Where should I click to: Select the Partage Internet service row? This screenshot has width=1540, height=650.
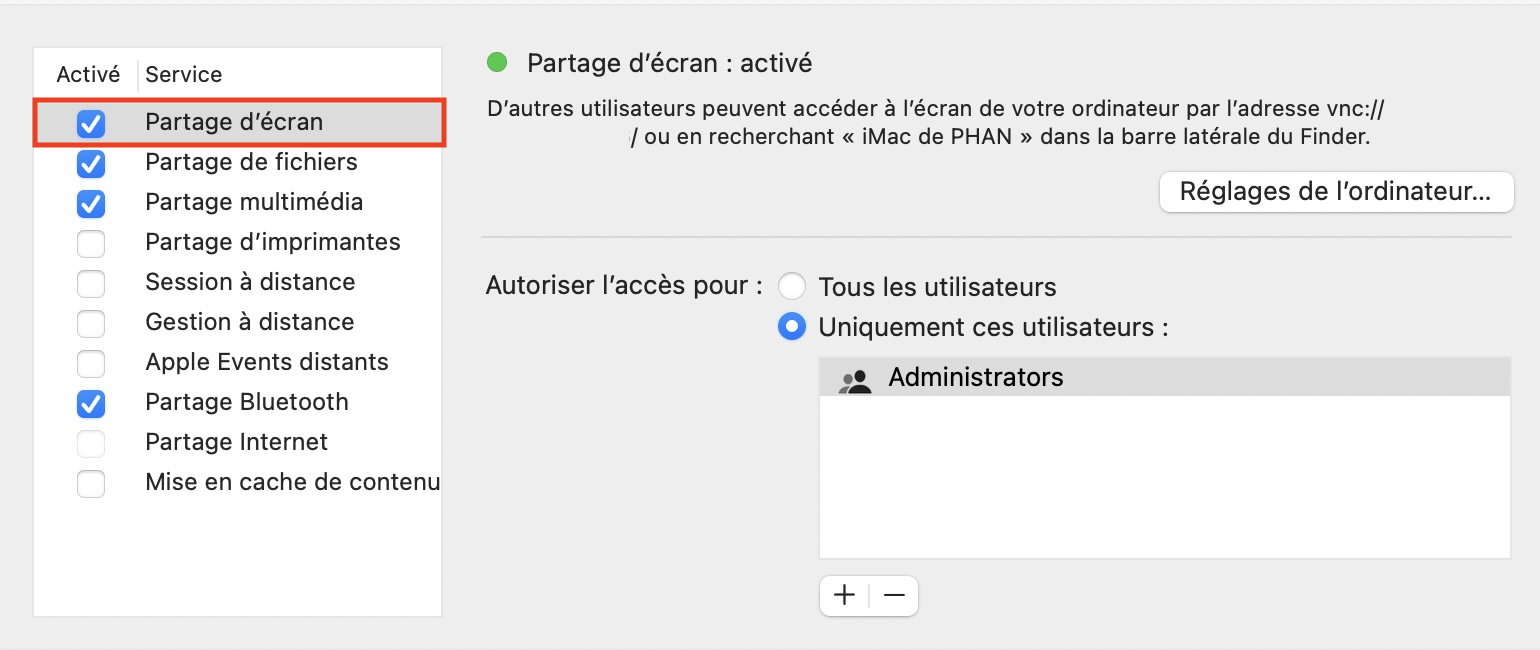pyautogui.click(x=238, y=442)
